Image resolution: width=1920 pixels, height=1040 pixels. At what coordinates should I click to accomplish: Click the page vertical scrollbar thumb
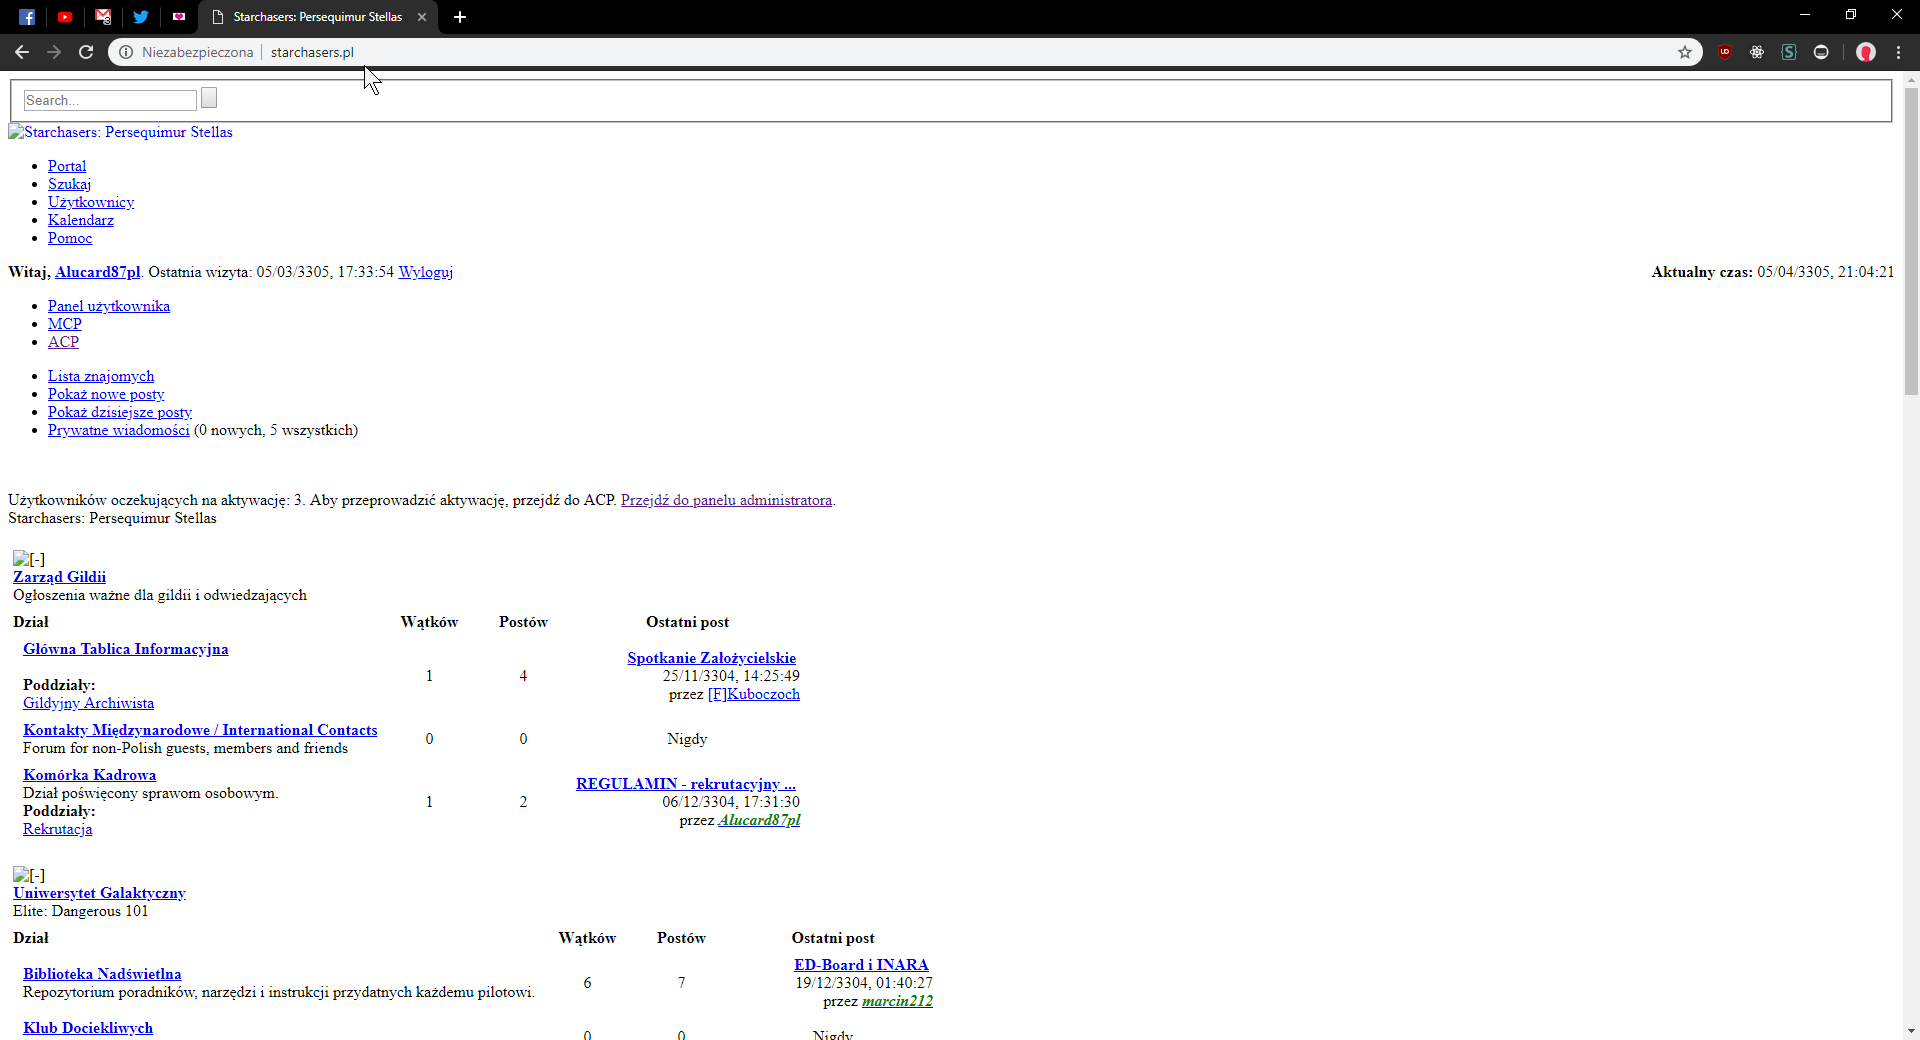(x=1911, y=240)
